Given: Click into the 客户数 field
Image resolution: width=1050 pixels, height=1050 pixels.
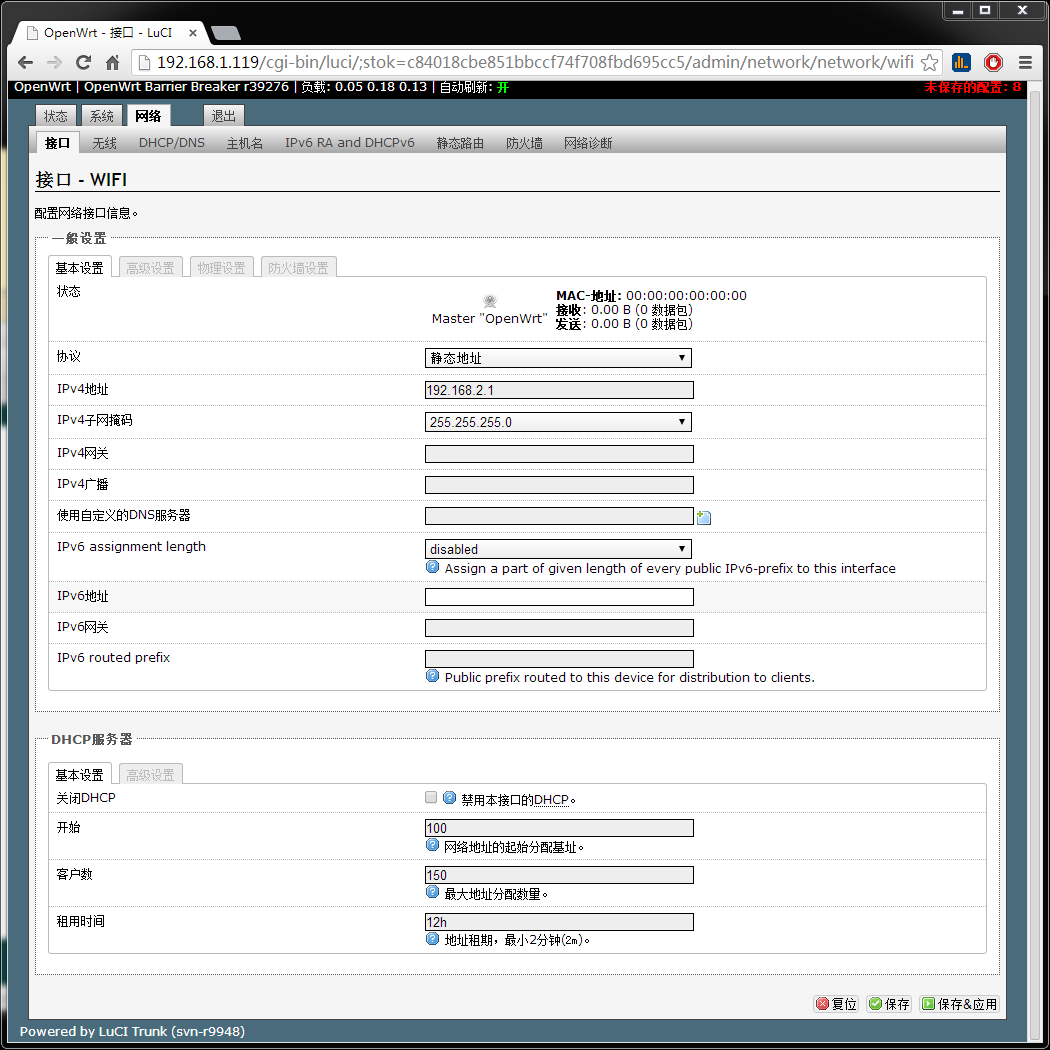Looking at the screenshot, I should [559, 875].
